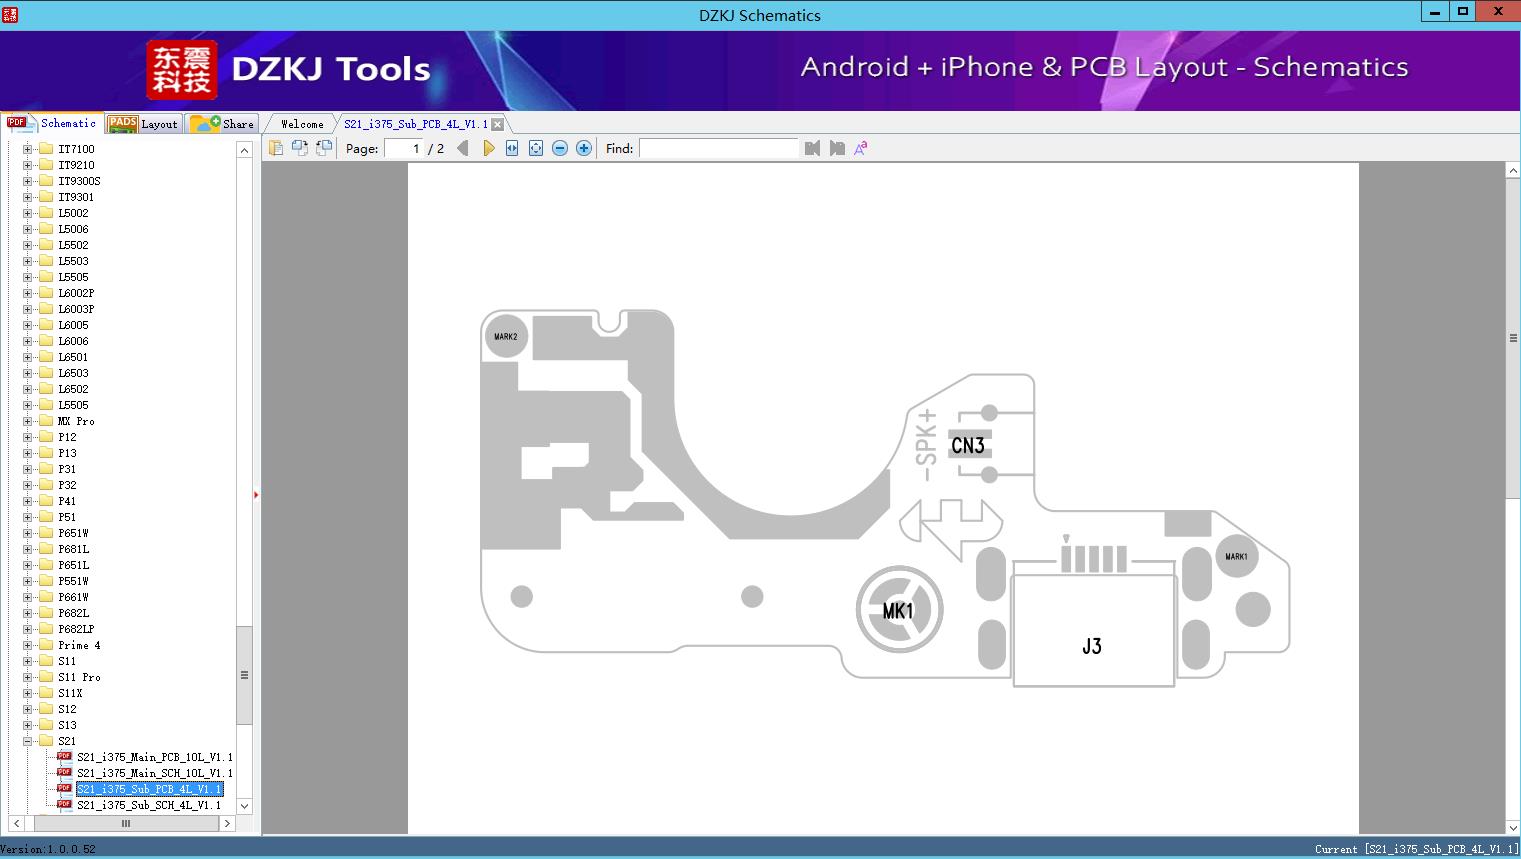Screen dimensions: 1521x859
Task: Select the P682LP folder
Action: (76, 629)
